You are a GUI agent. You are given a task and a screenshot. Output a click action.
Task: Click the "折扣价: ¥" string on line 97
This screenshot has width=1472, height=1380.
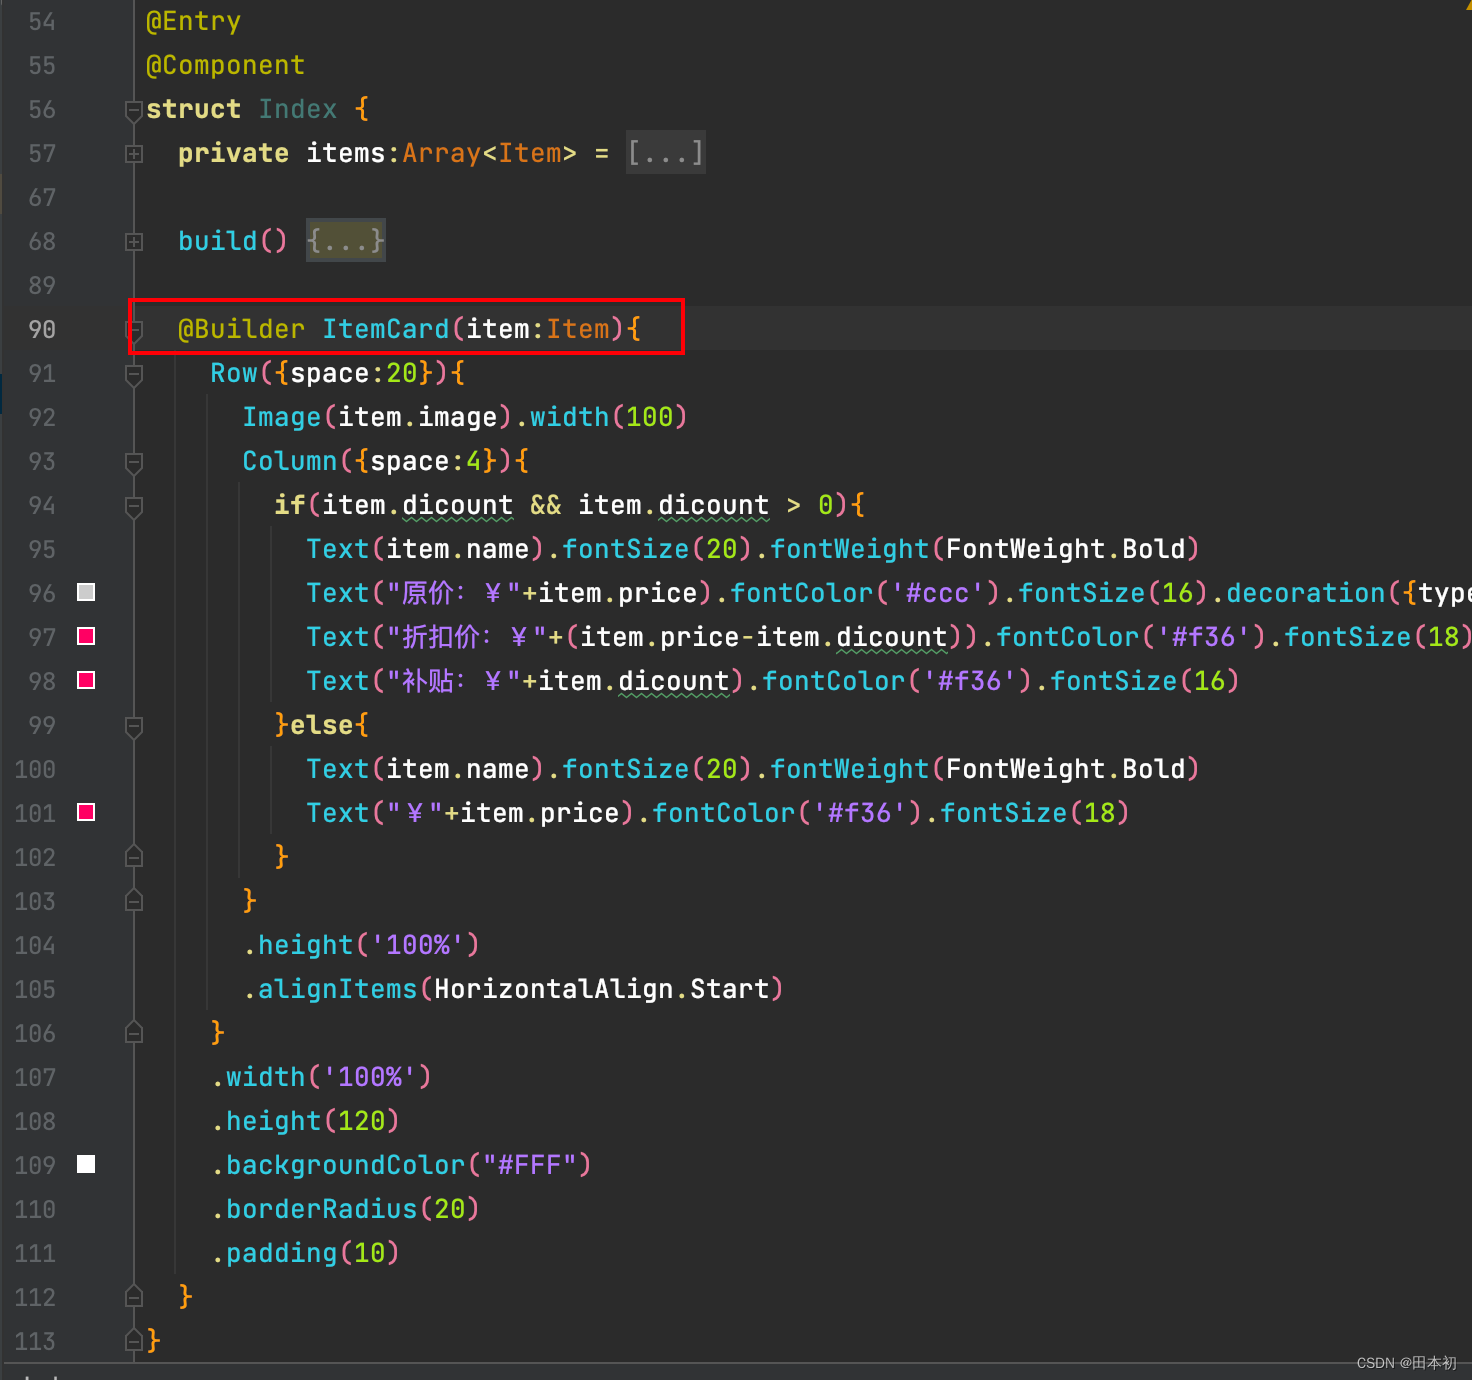point(467,638)
